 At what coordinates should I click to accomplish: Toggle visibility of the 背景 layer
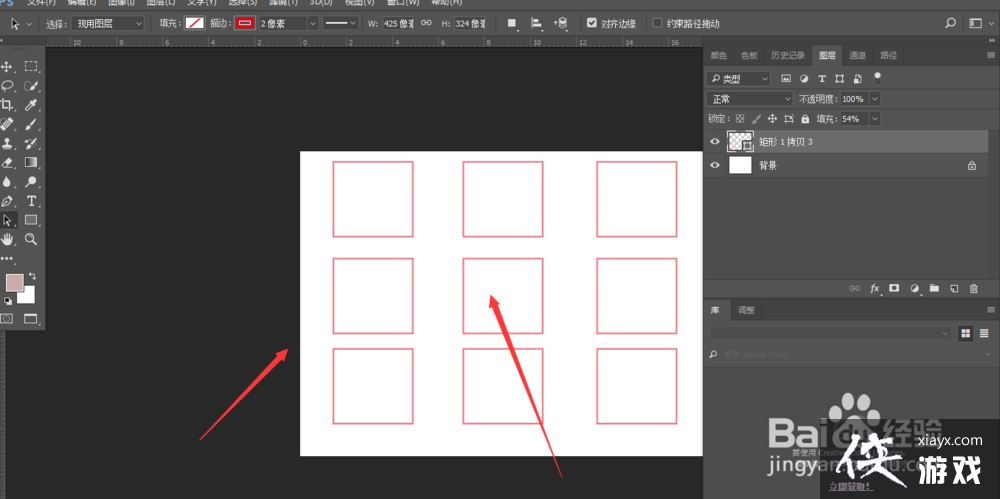click(714, 166)
